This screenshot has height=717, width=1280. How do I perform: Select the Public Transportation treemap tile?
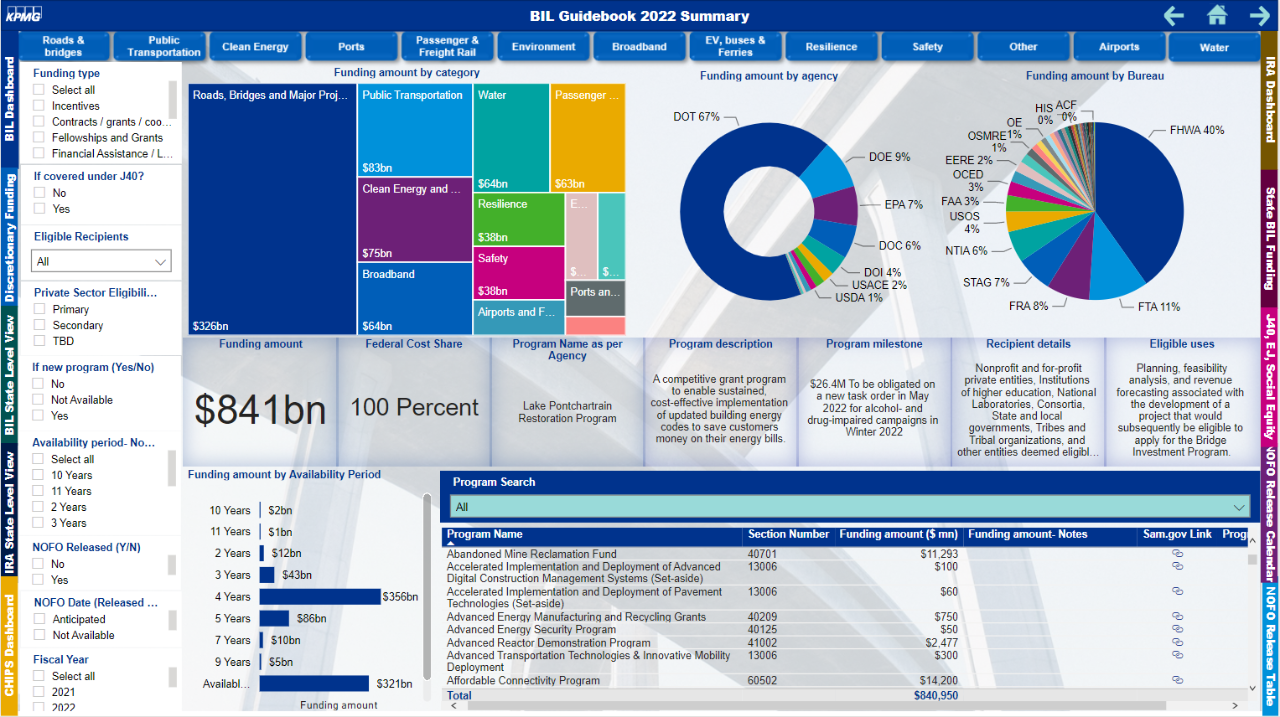[414, 130]
